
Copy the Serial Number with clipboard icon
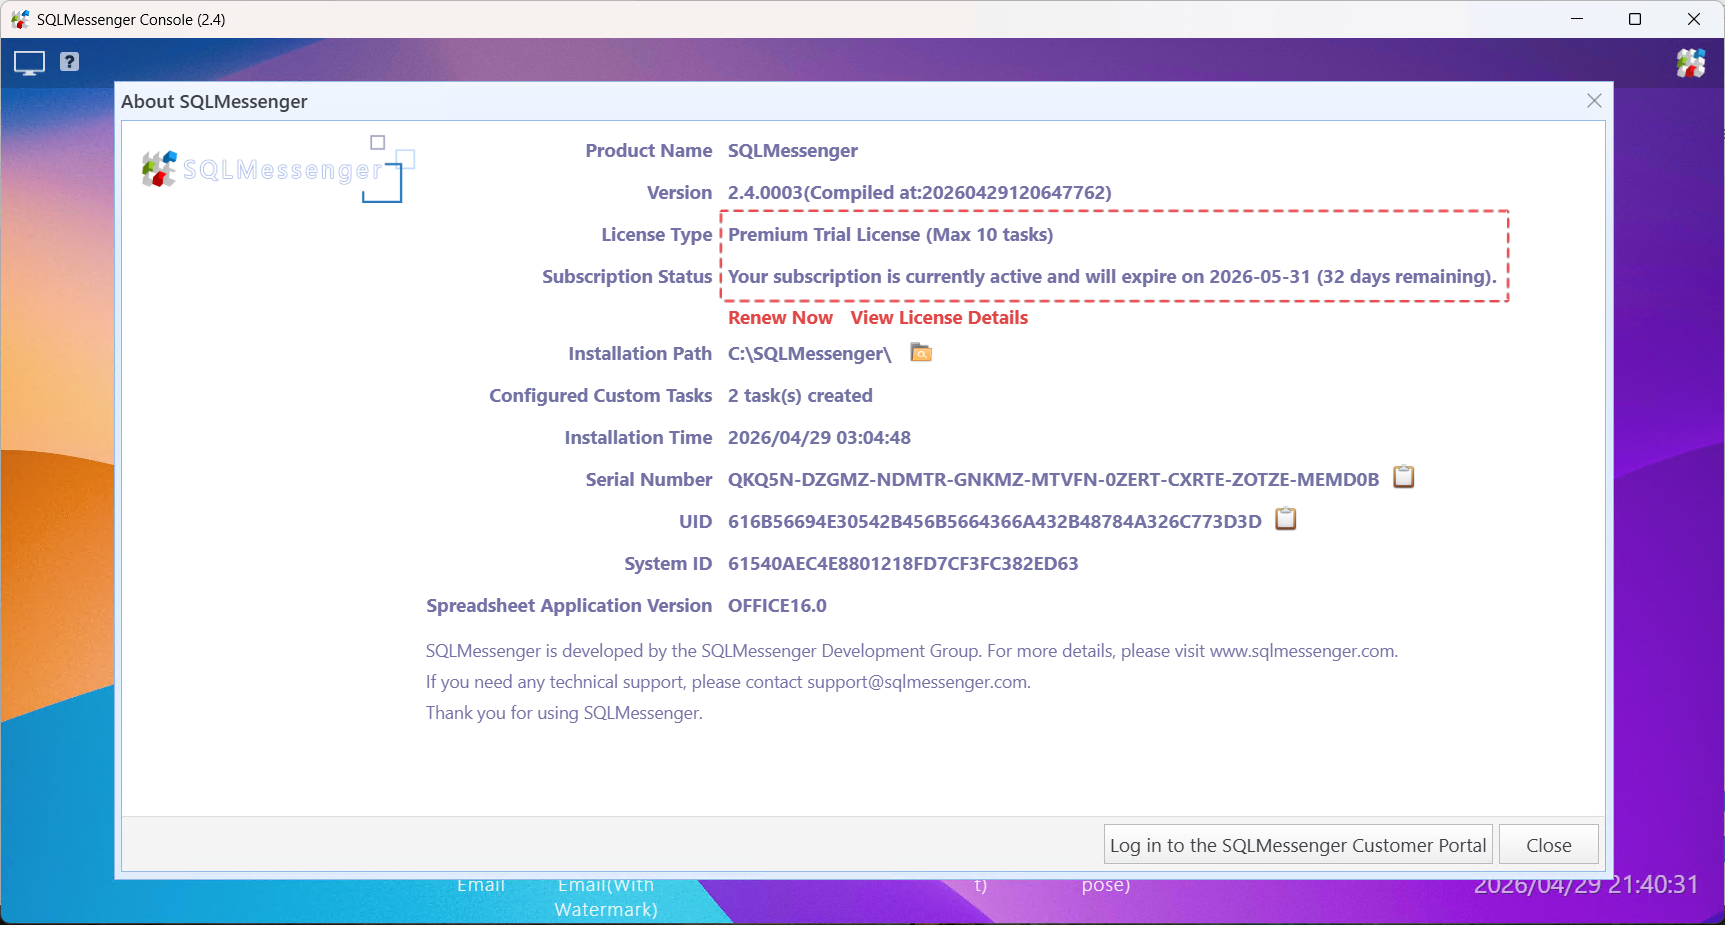pyautogui.click(x=1404, y=477)
